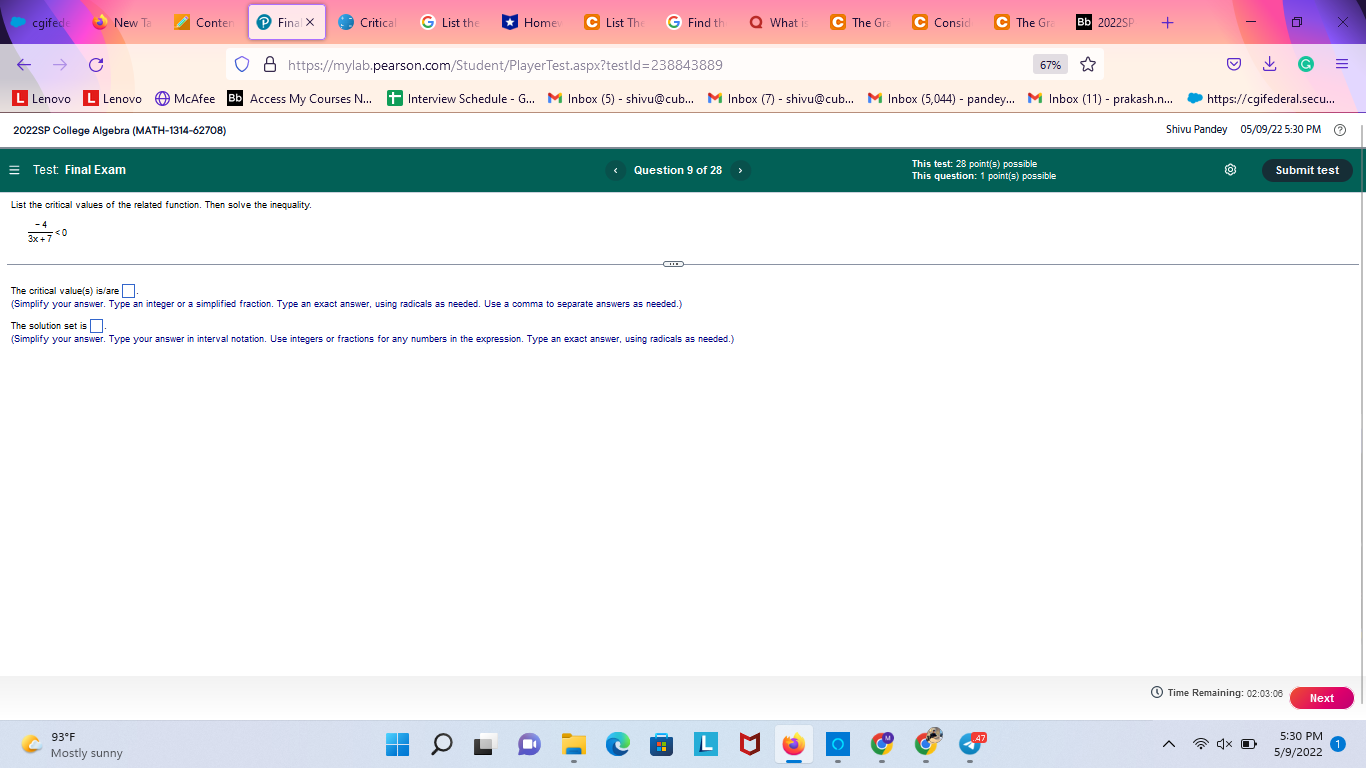Click the Firefox icon on the taskbar
Image resolution: width=1366 pixels, height=768 pixels.
793,745
